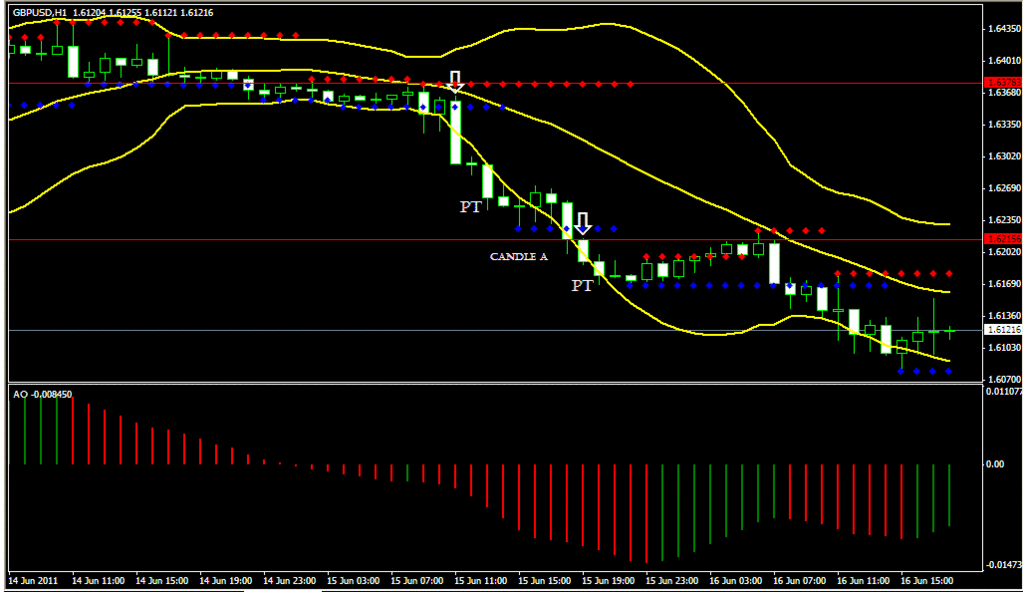The image size is (1023, 592).
Task: Click the GBPUSD,H1 chart title text
Action: pos(40,12)
